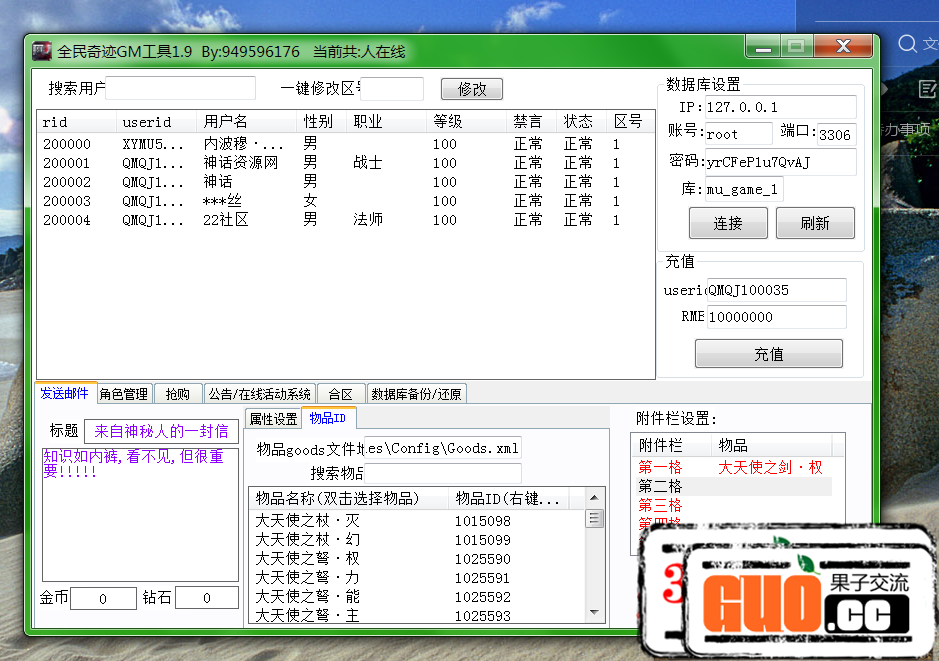This screenshot has width=939, height=661.
Task: Focus the 搜索用户 input field
Action: point(181,89)
